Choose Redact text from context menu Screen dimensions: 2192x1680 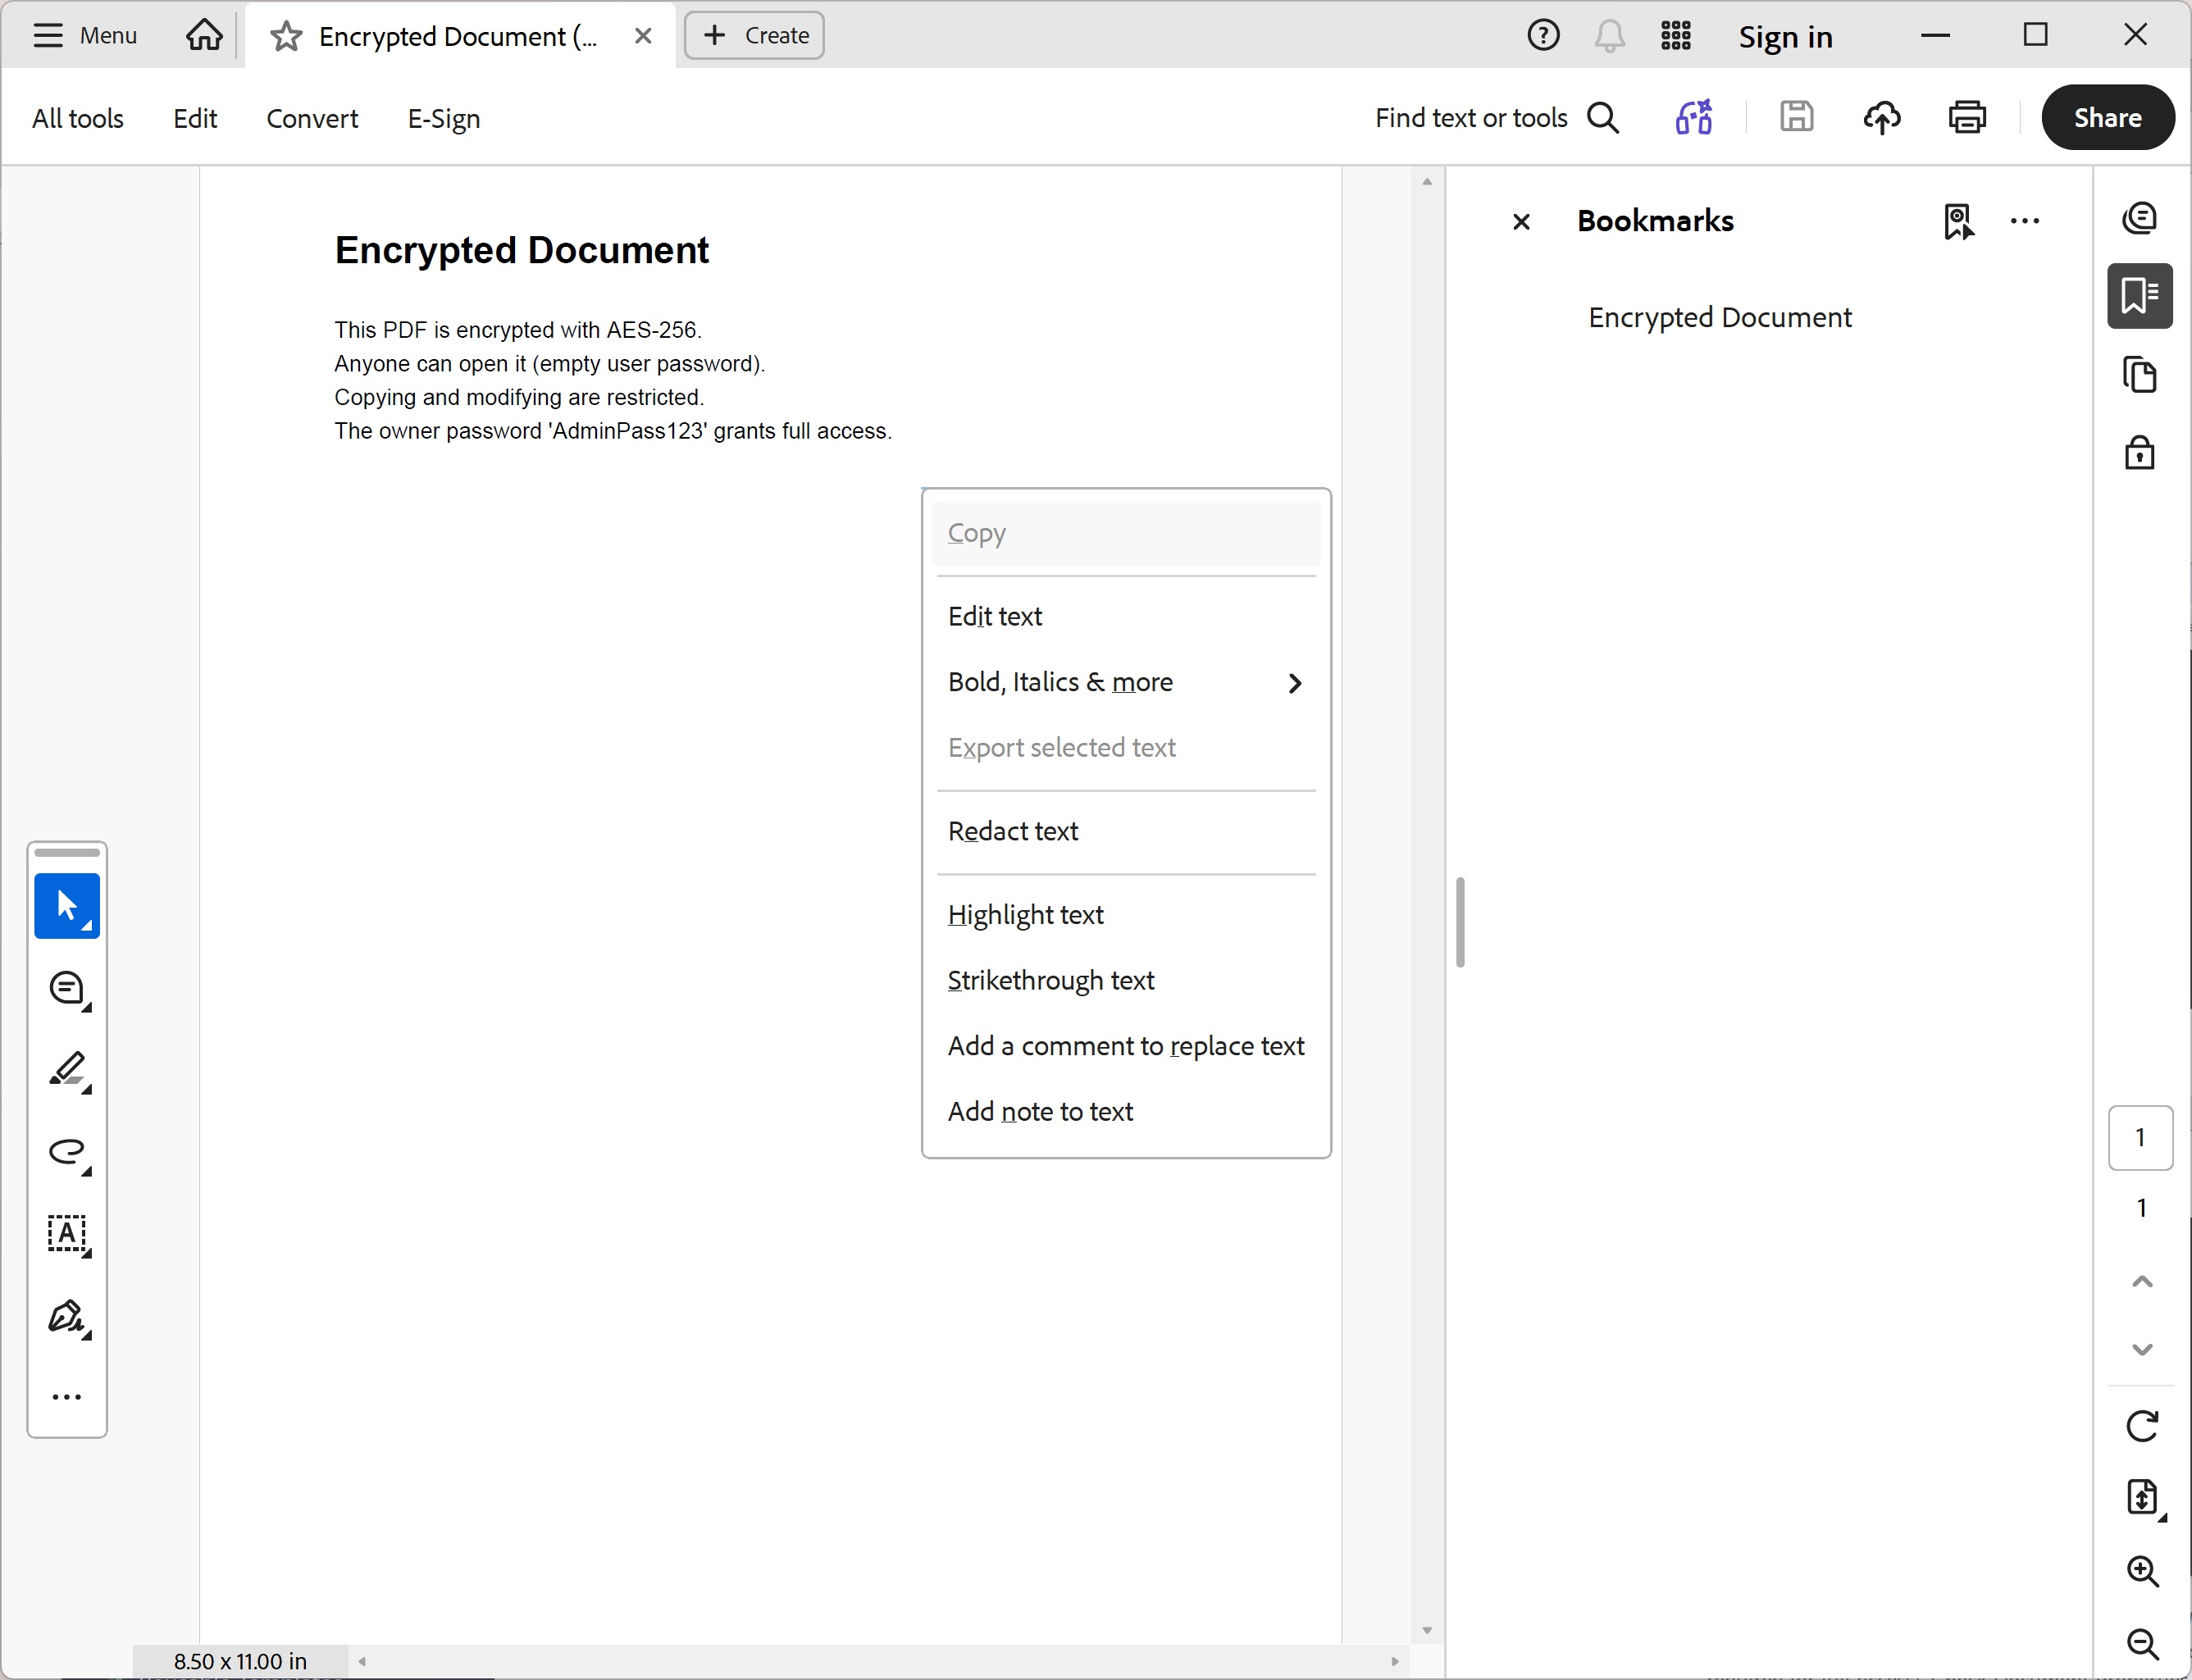coord(1013,830)
